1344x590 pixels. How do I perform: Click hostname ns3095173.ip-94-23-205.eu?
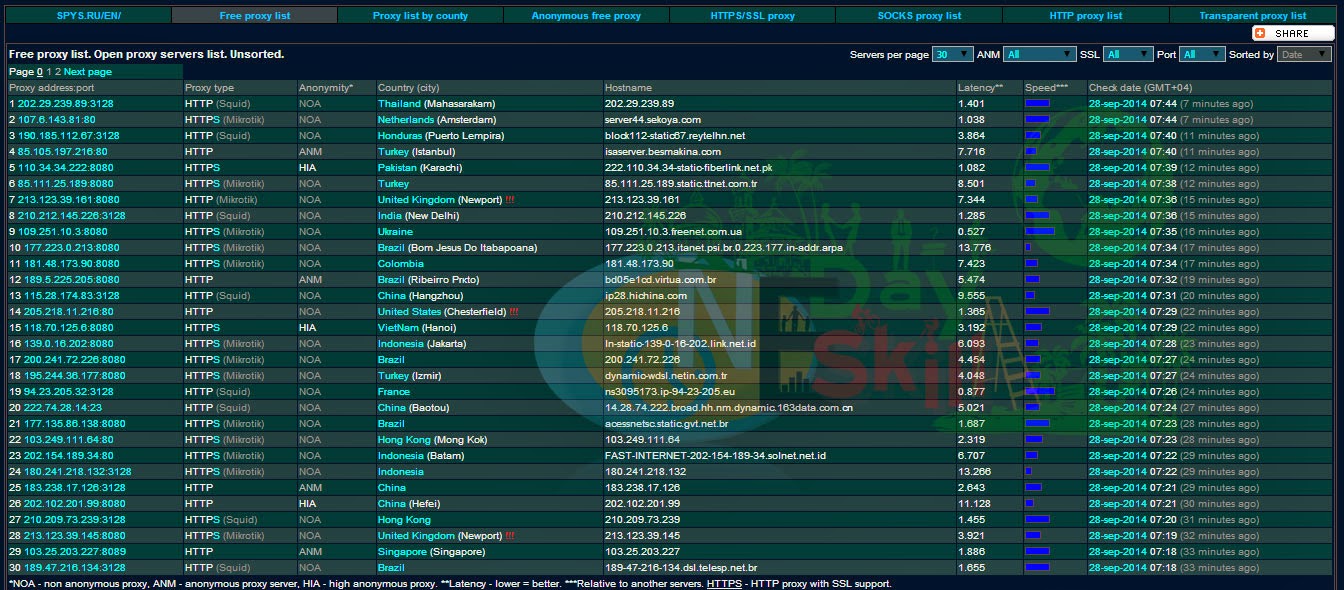coord(670,392)
